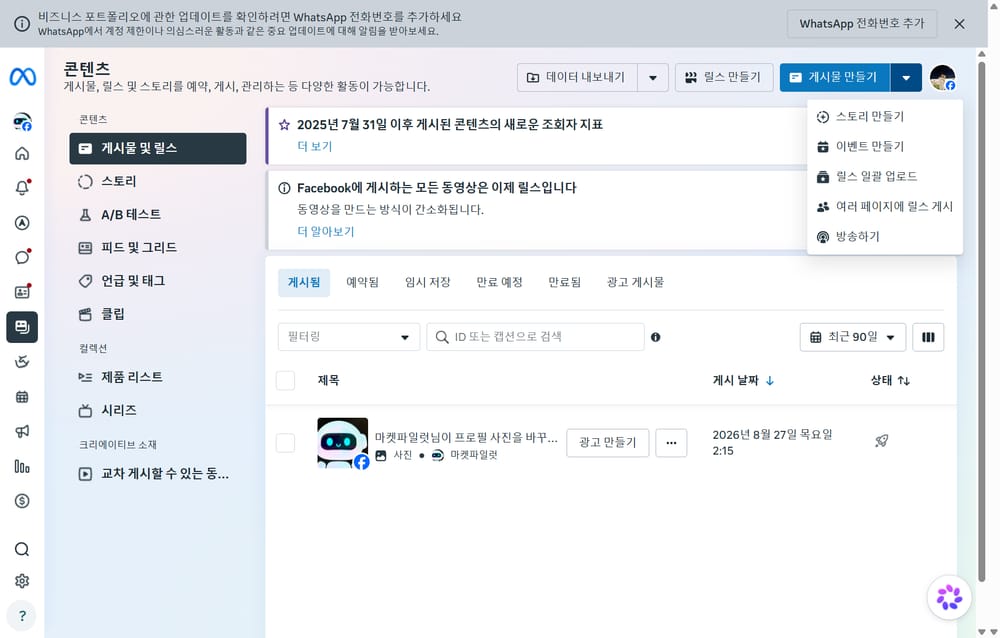Viewport: 1000px width, 638px height.
Task: Open 피드 및 그리드 in sidebar
Action: [158, 248]
